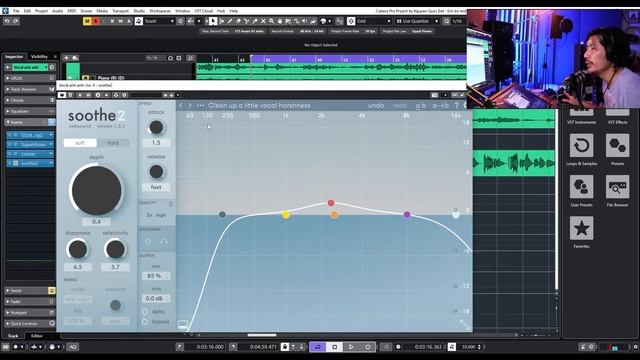Open the Transport menu

pos(120,11)
